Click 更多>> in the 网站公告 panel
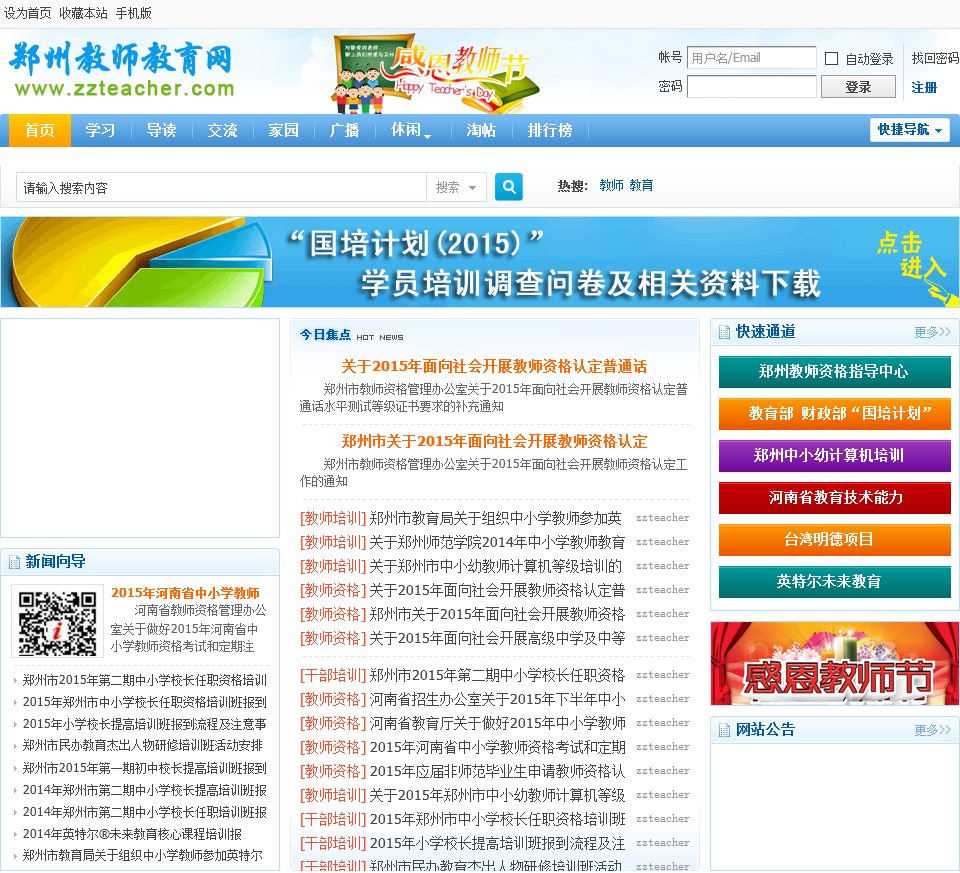 932,730
